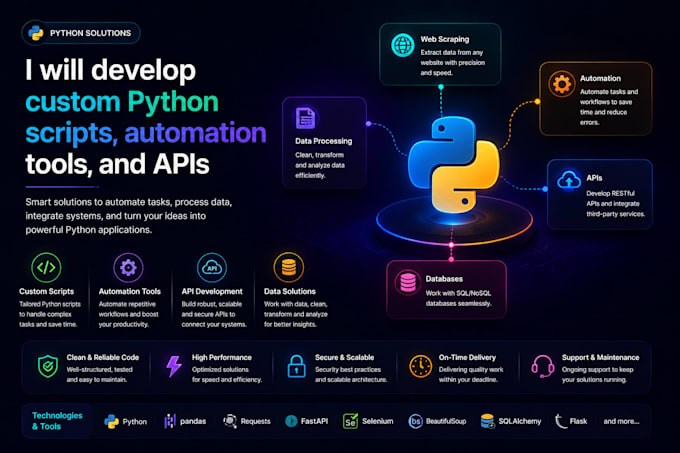The height and width of the screenshot is (453, 680).
Task: Click the APIs card title
Action: tap(594, 178)
